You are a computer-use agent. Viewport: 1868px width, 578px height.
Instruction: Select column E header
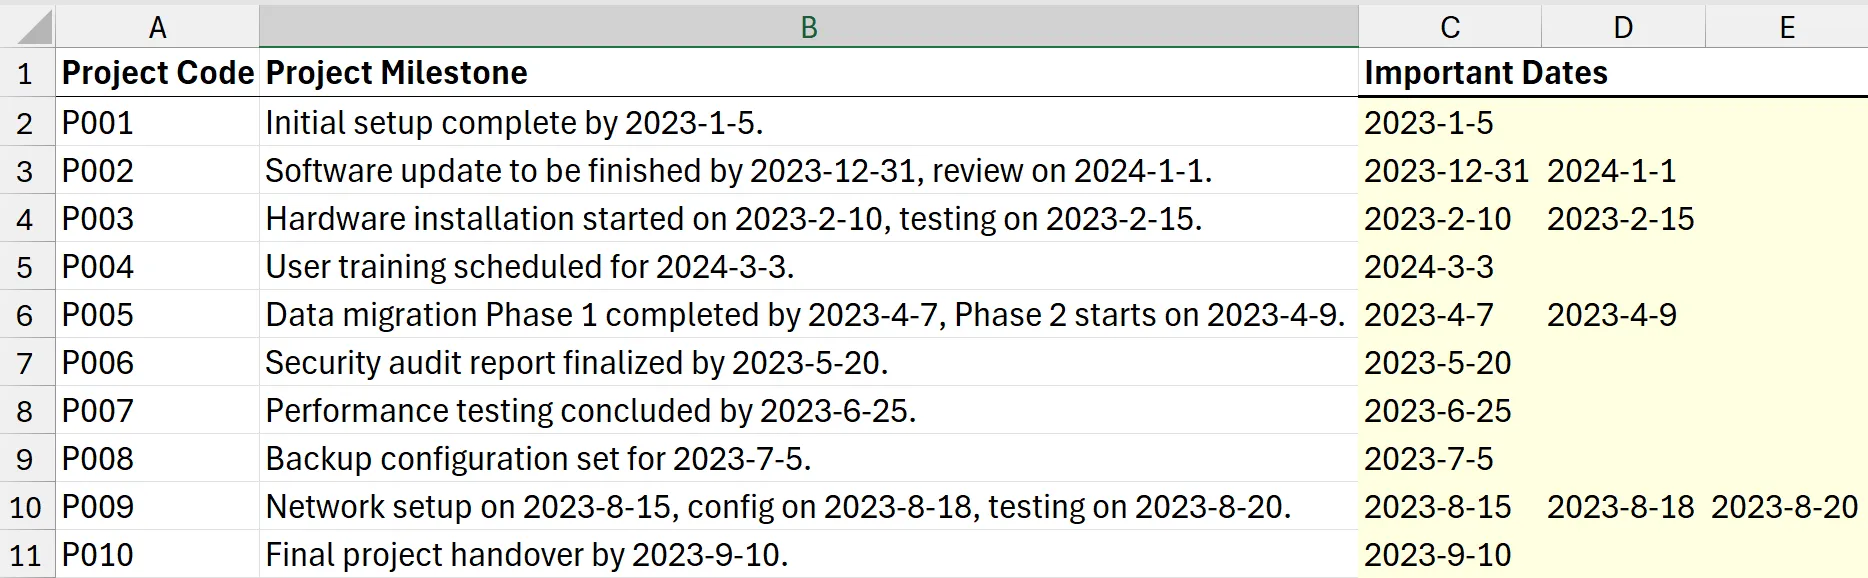1786,27
